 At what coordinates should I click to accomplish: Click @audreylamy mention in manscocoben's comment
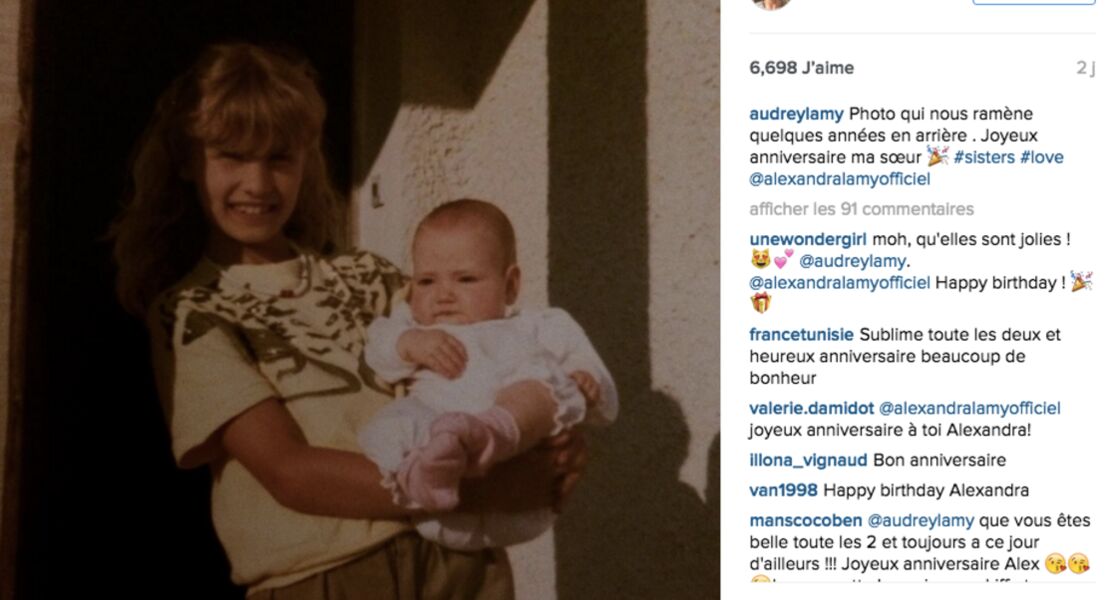[x=921, y=521]
